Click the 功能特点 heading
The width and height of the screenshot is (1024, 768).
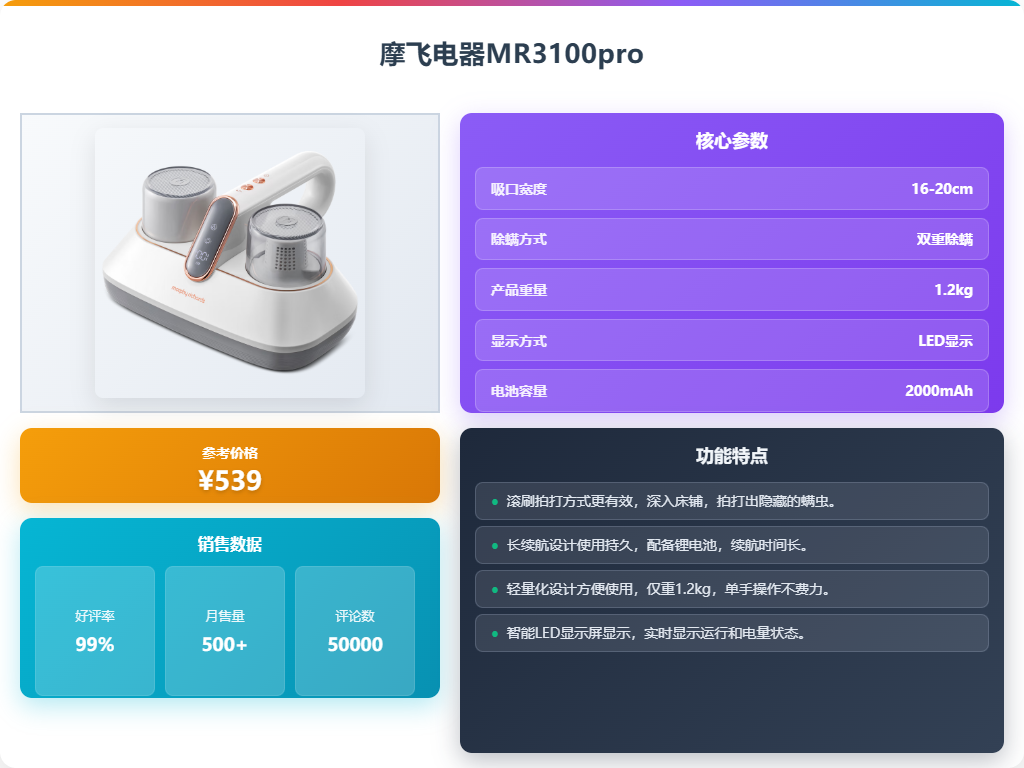pyautogui.click(x=731, y=456)
